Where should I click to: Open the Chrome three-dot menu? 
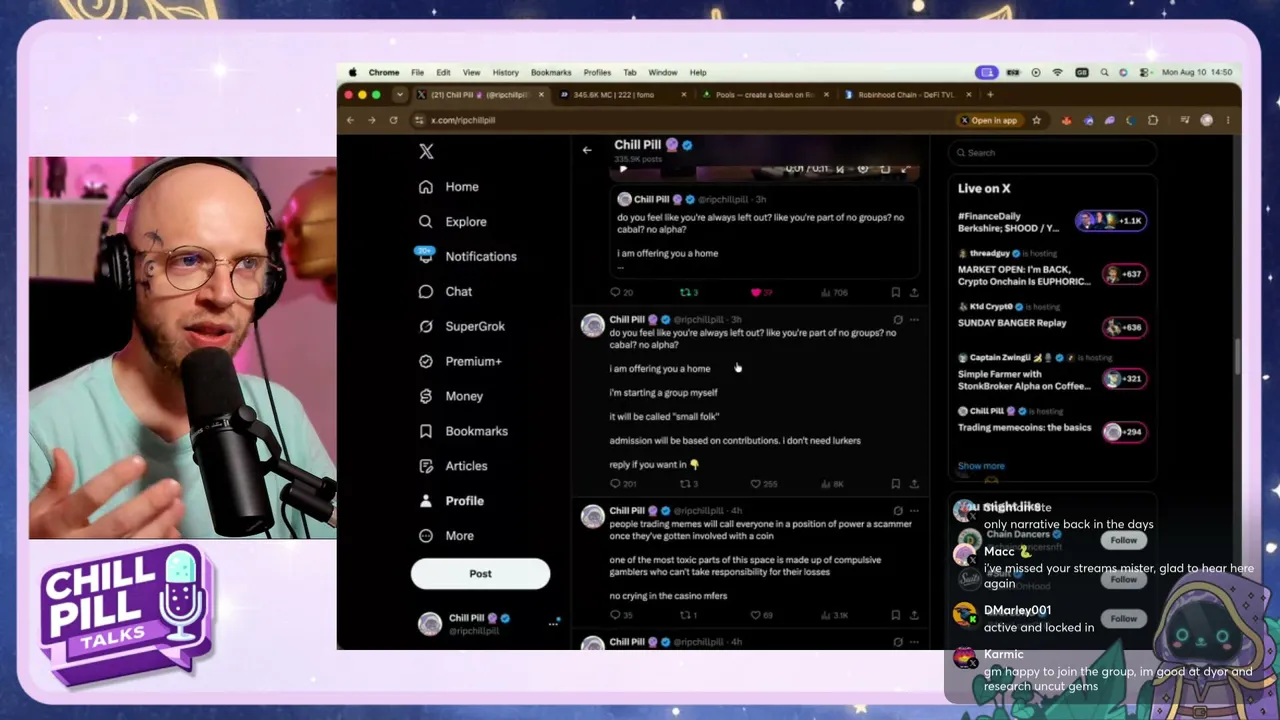point(1228,120)
